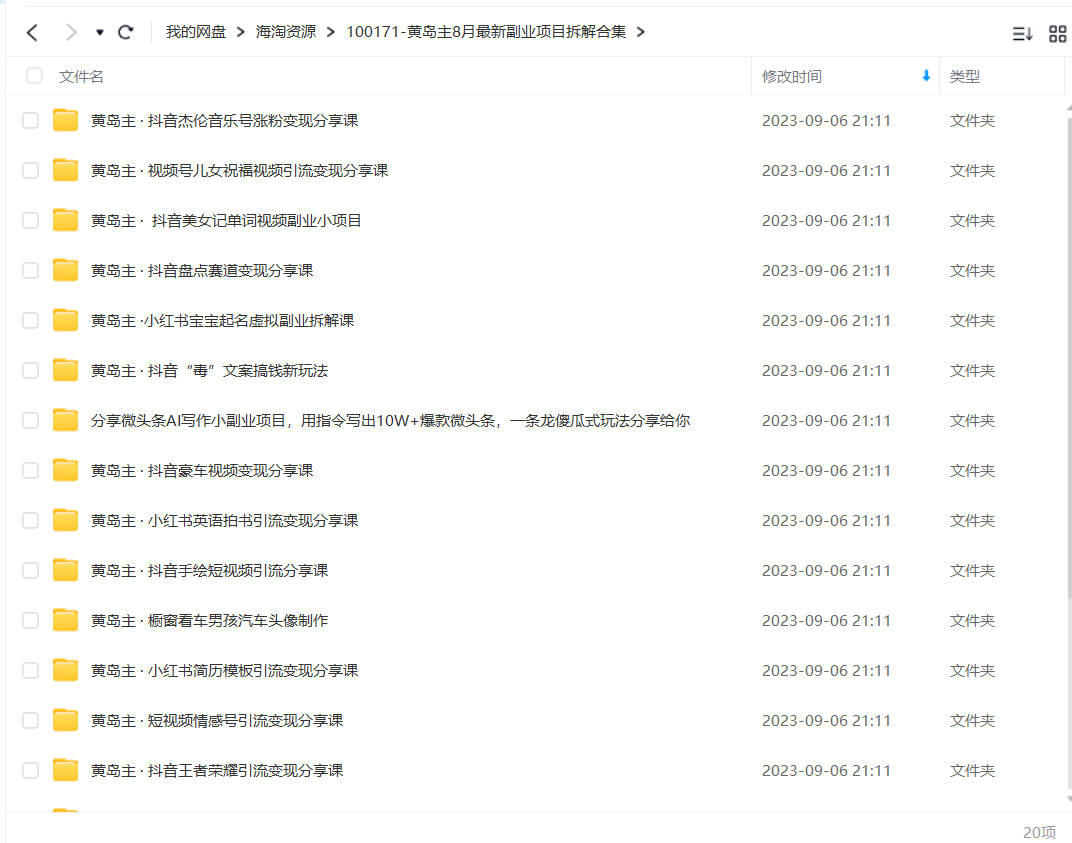Image resolution: width=1072 pixels, height=843 pixels.
Task: Go back with the left arrow
Action: [32, 32]
